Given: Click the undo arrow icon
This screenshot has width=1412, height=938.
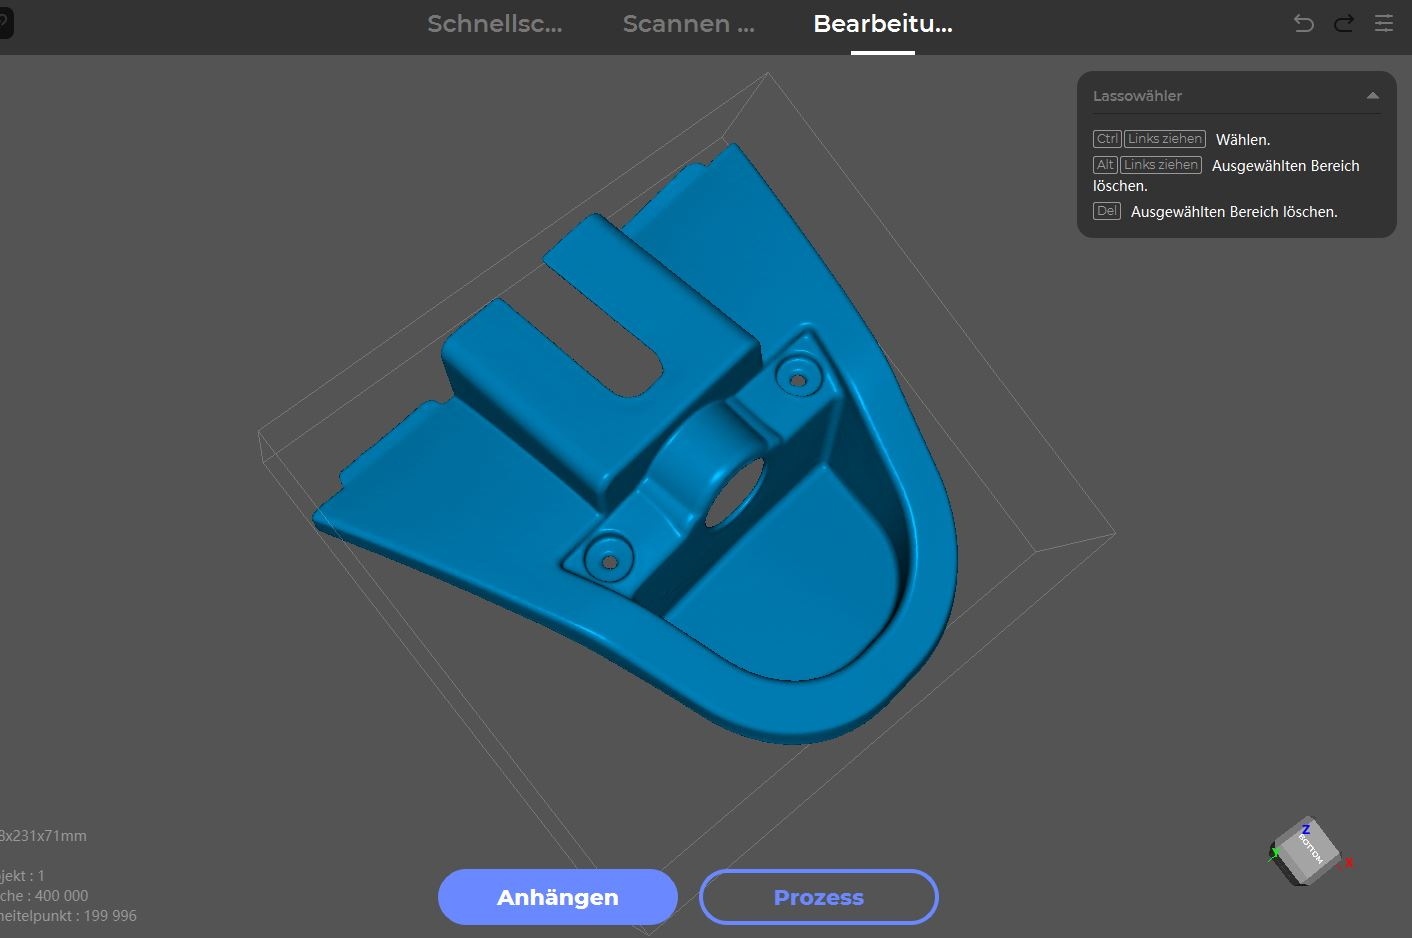Looking at the screenshot, I should (1303, 23).
